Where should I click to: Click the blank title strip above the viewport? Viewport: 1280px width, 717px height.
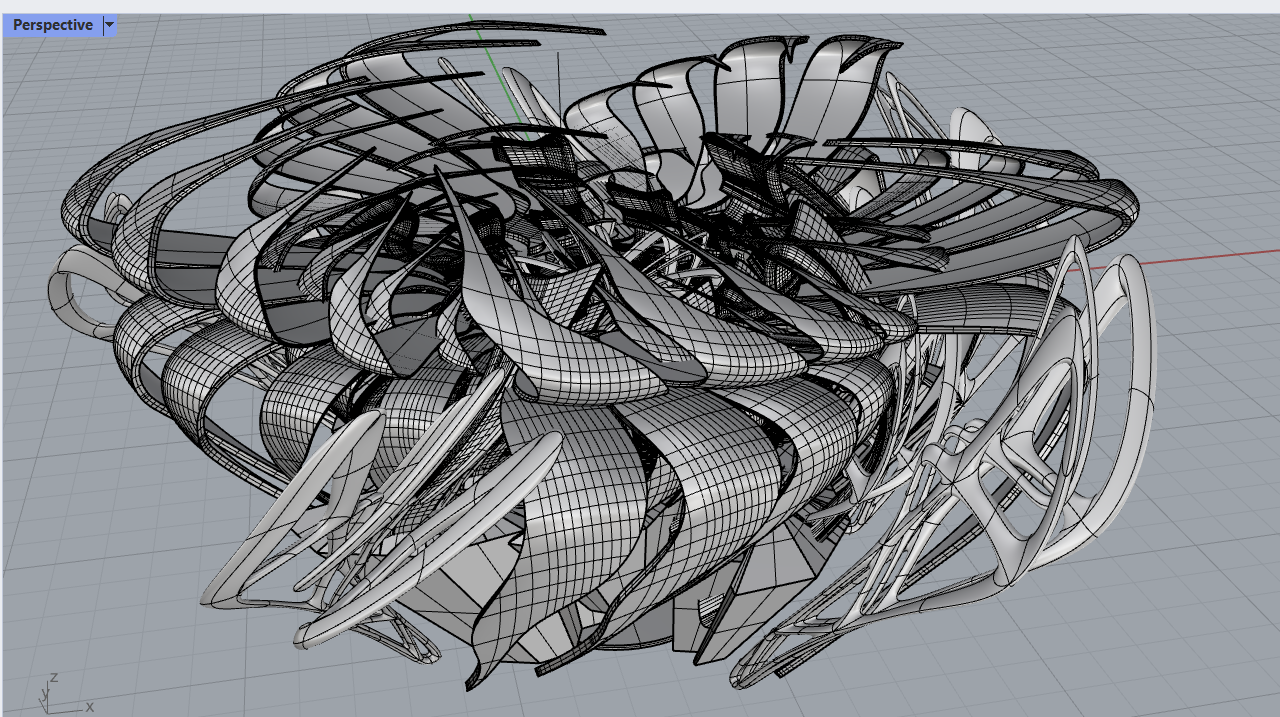640,6
